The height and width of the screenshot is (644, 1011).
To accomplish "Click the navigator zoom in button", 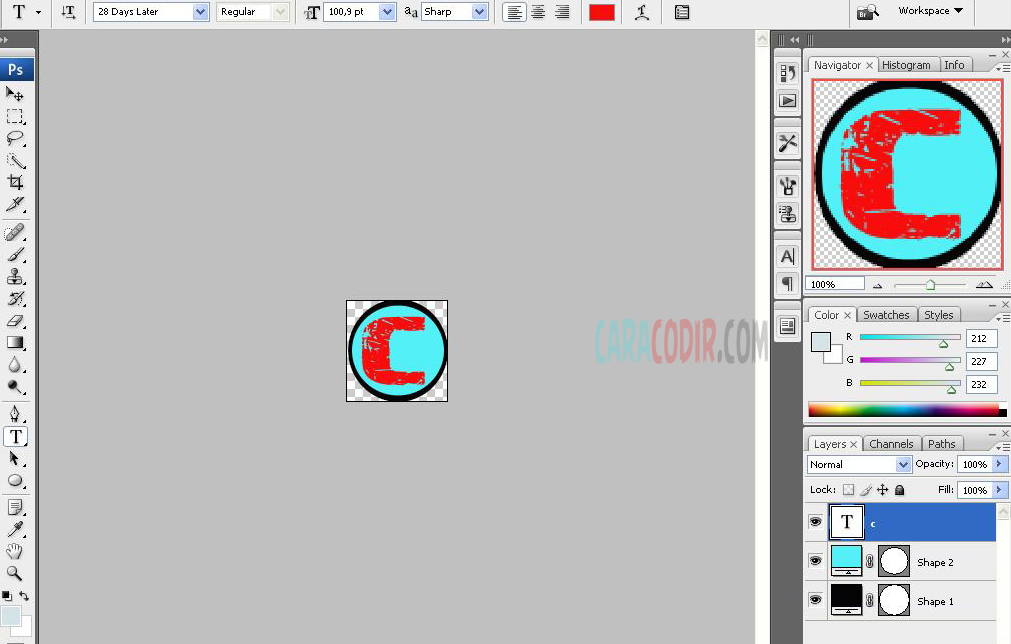I will pos(984,284).
